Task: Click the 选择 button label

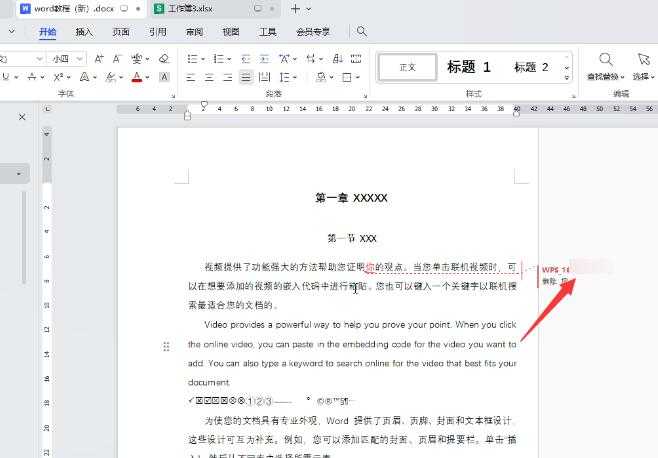Action: point(643,77)
